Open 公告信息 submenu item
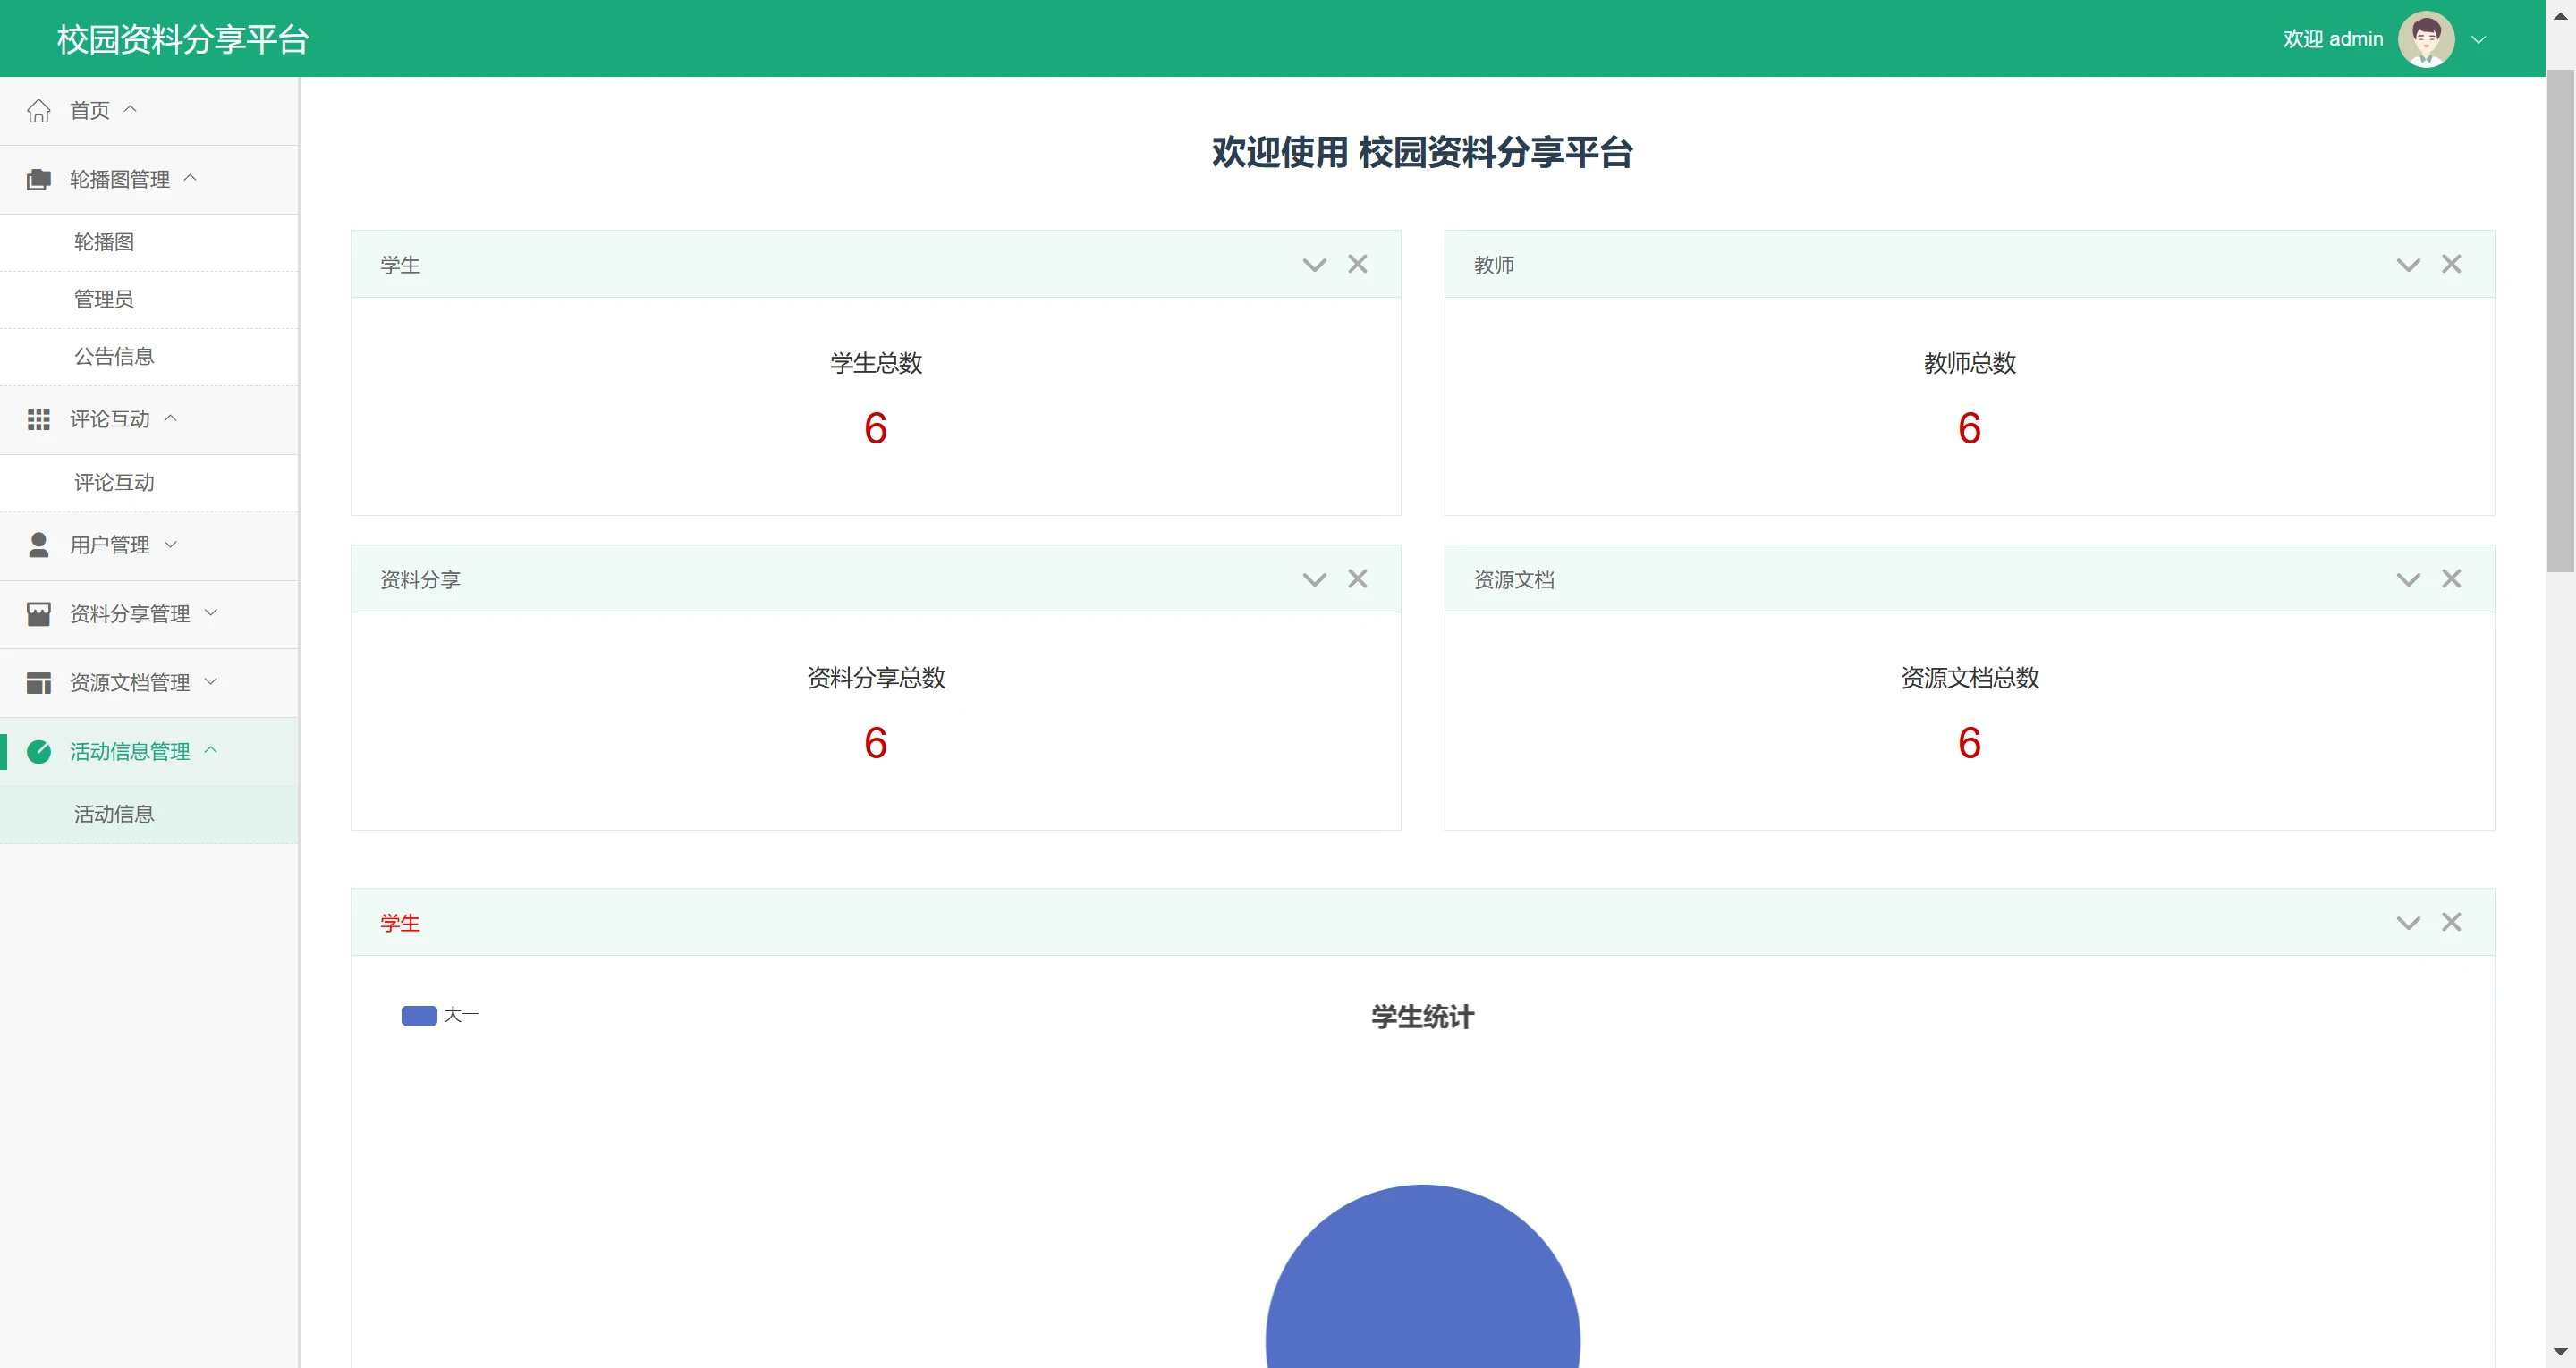Viewport: 2576px width, 1368px height. coord(114,357)
